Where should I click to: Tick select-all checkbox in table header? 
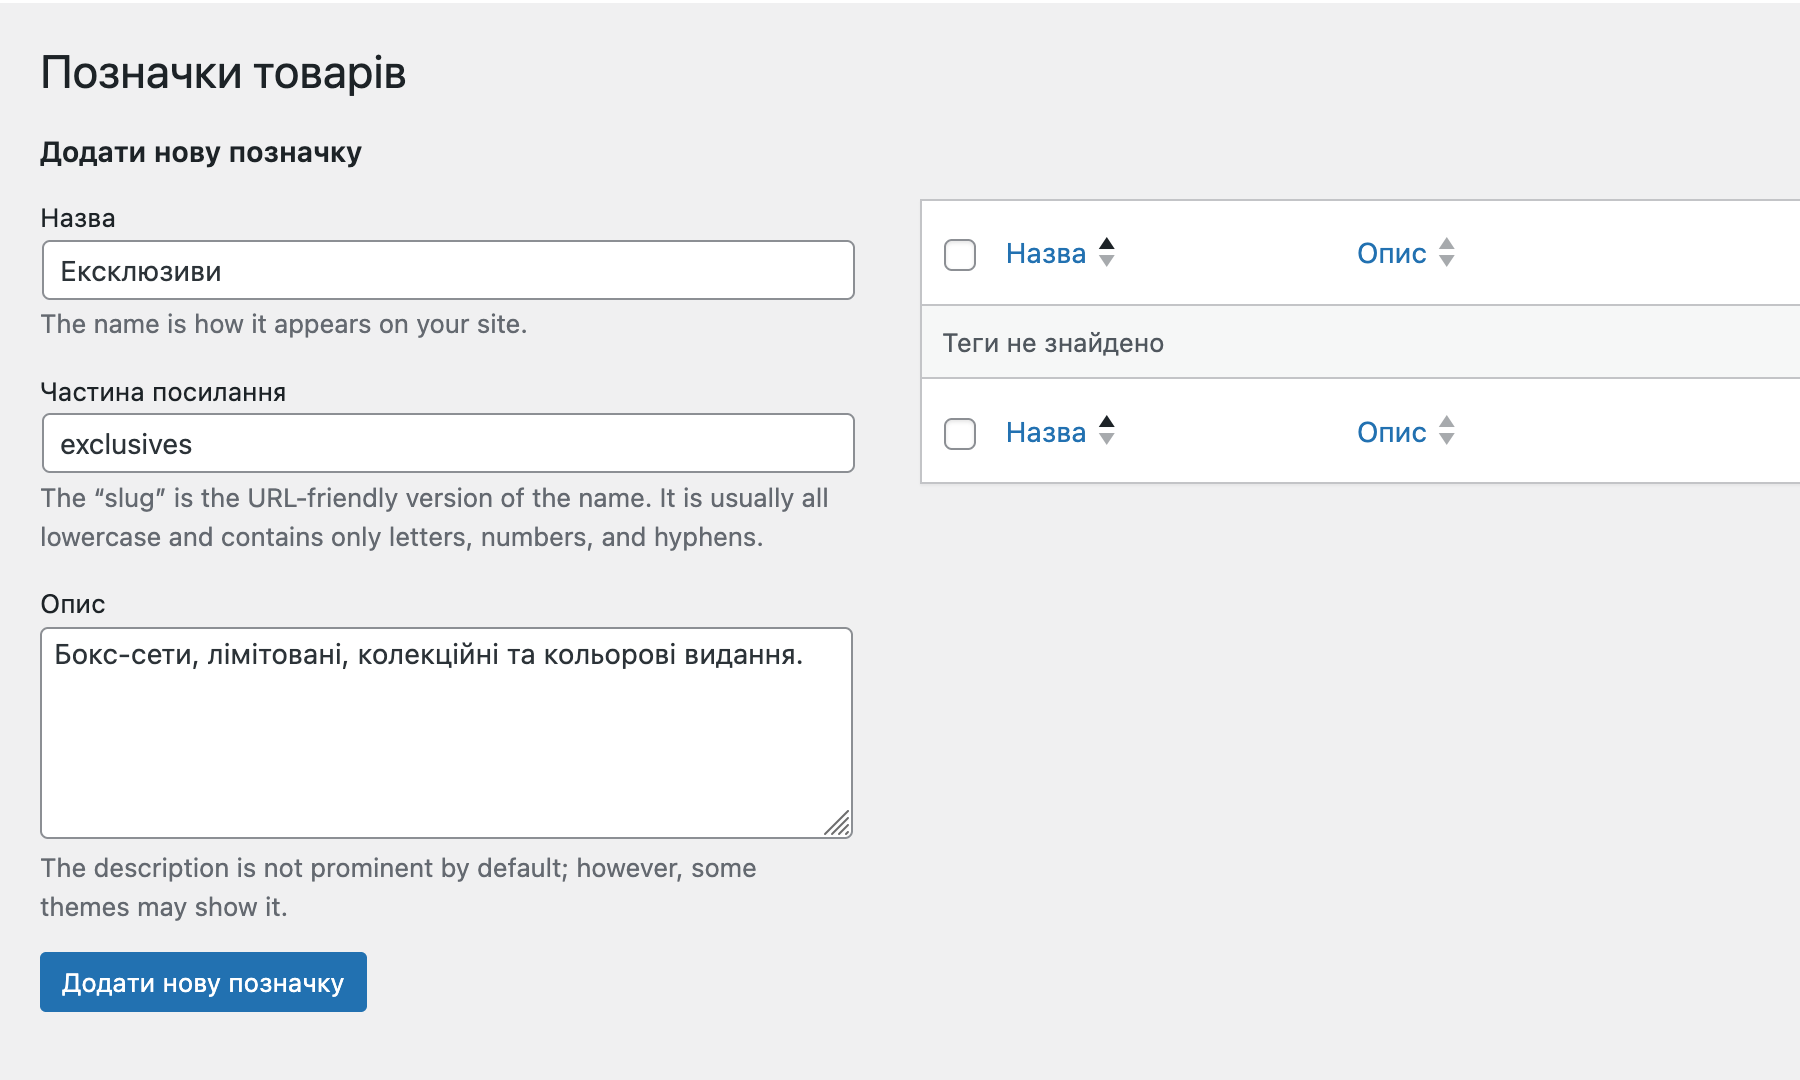pyautogui.click(x=960, y=255)
